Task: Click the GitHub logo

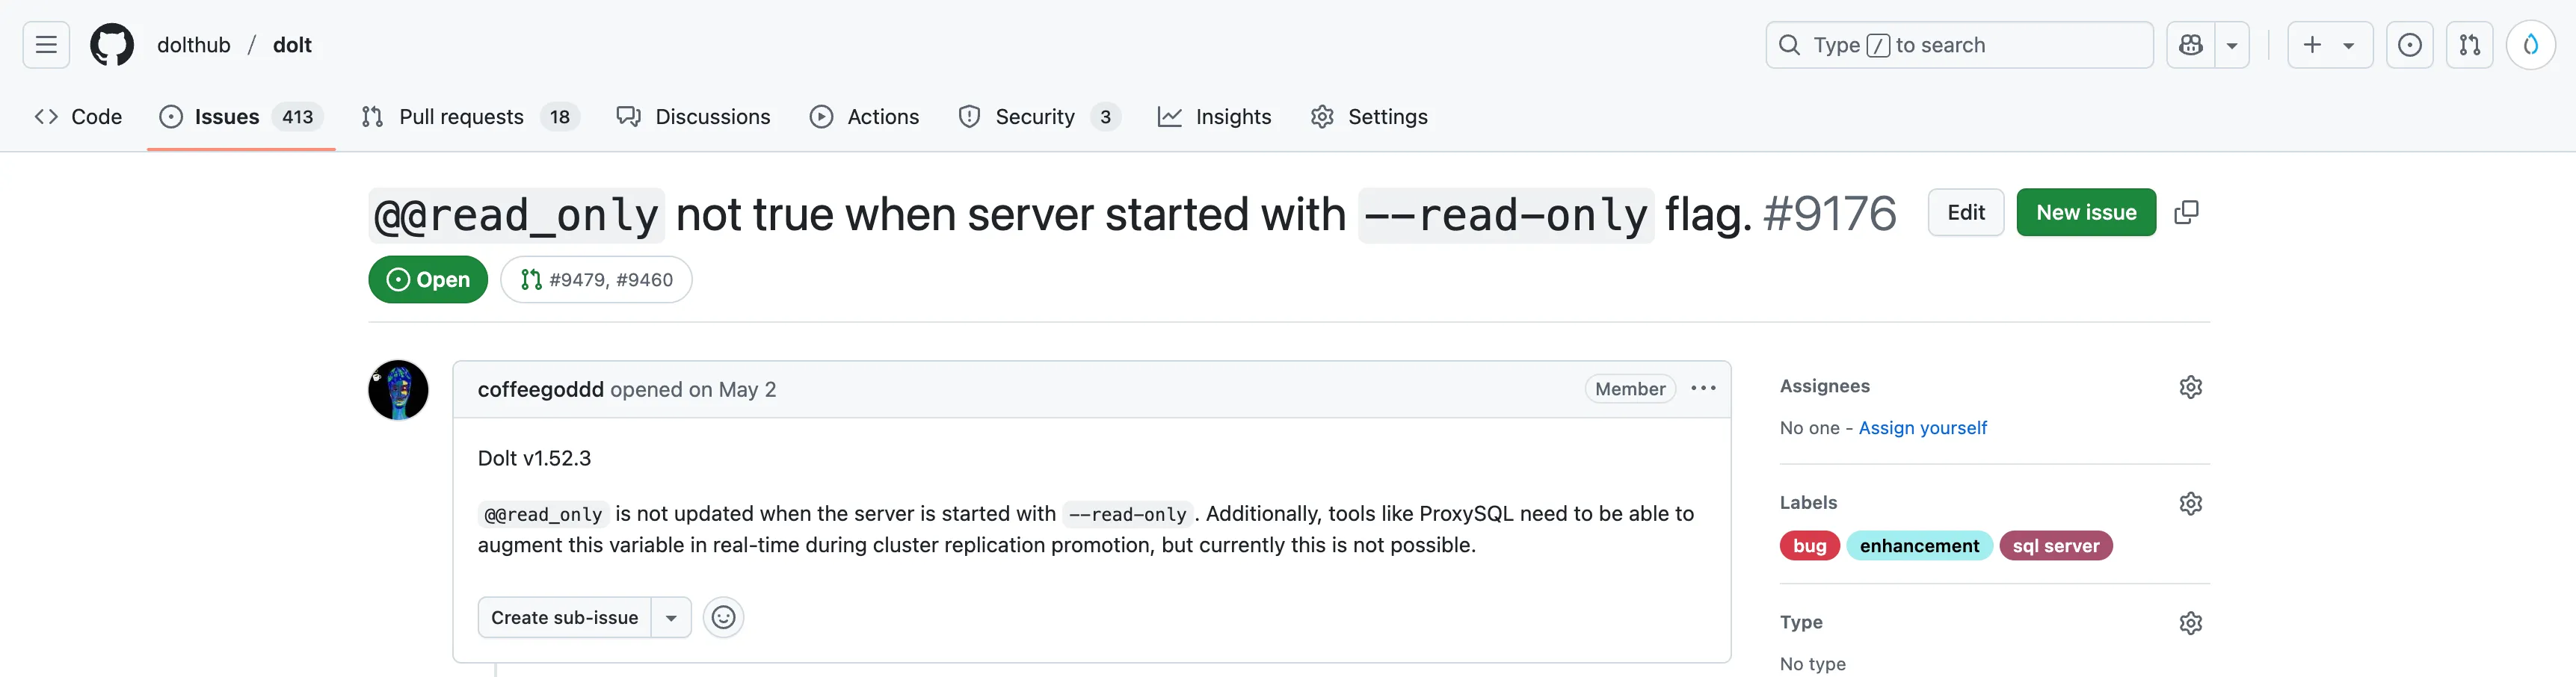Action: coord(111,44)
